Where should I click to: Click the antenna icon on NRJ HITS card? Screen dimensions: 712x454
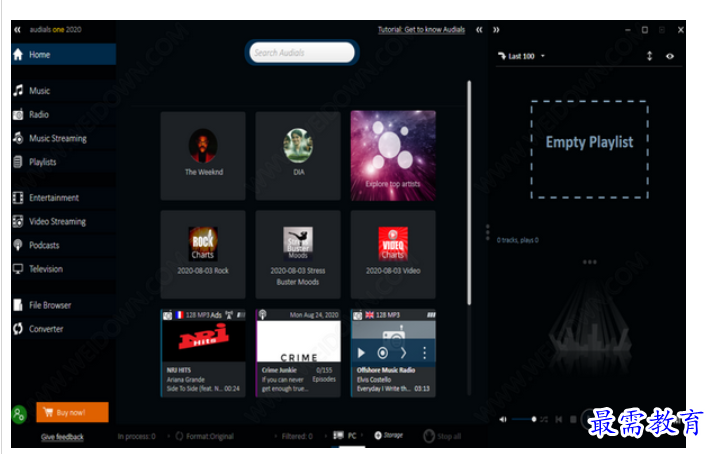229,315
